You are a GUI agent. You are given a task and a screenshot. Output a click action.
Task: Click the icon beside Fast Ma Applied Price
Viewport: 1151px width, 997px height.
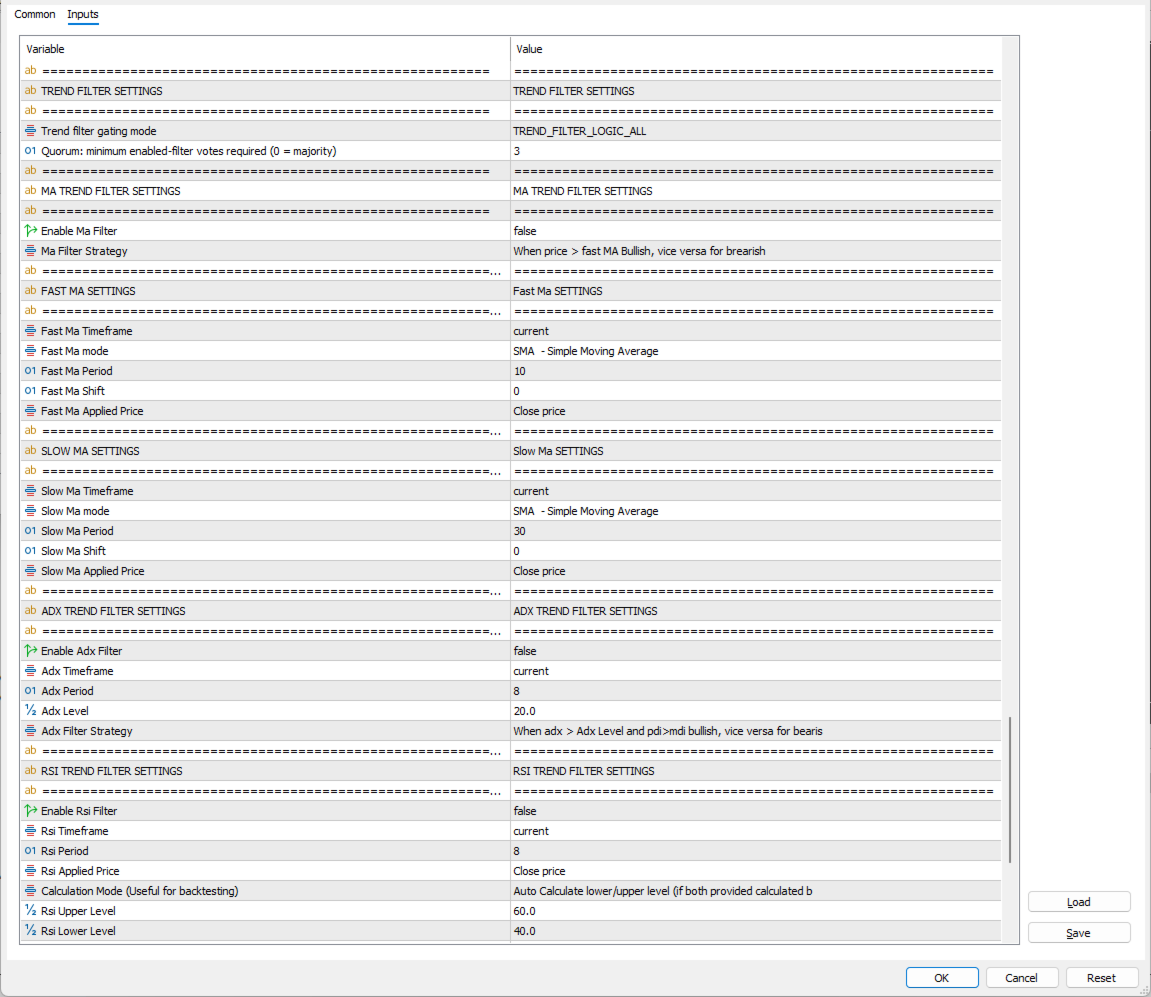30,410
